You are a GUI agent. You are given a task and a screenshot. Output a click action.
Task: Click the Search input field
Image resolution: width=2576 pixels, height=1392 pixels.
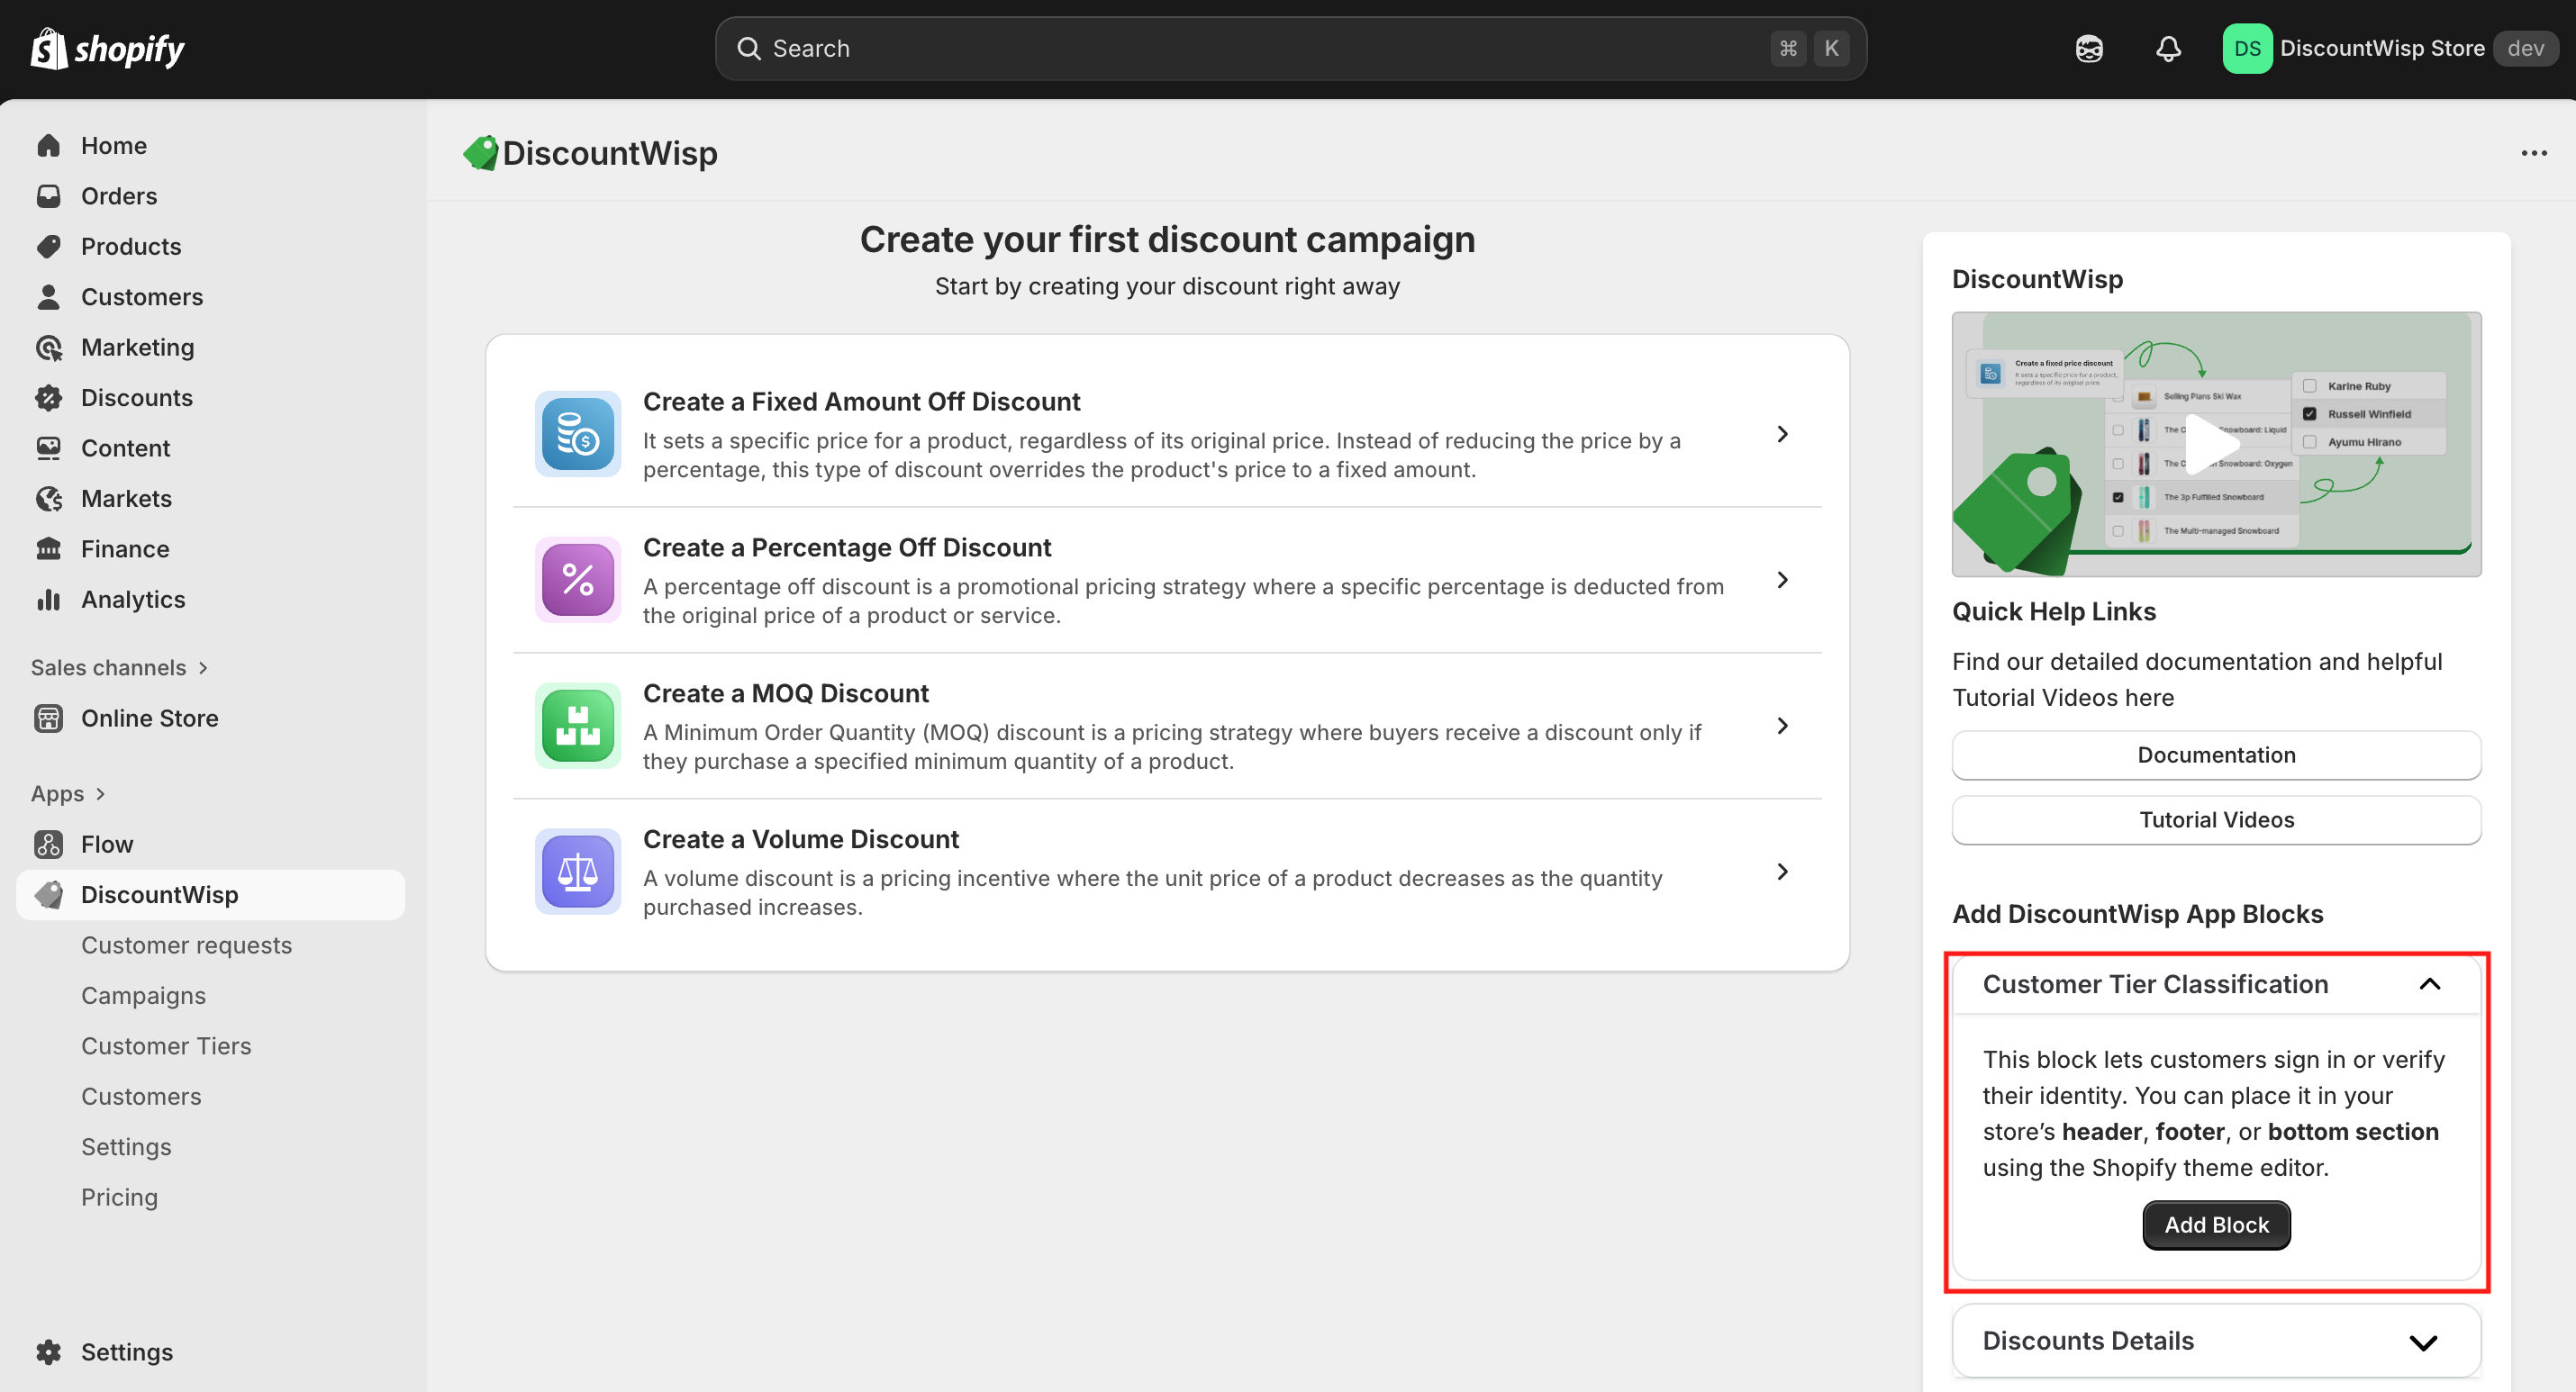1260,48
